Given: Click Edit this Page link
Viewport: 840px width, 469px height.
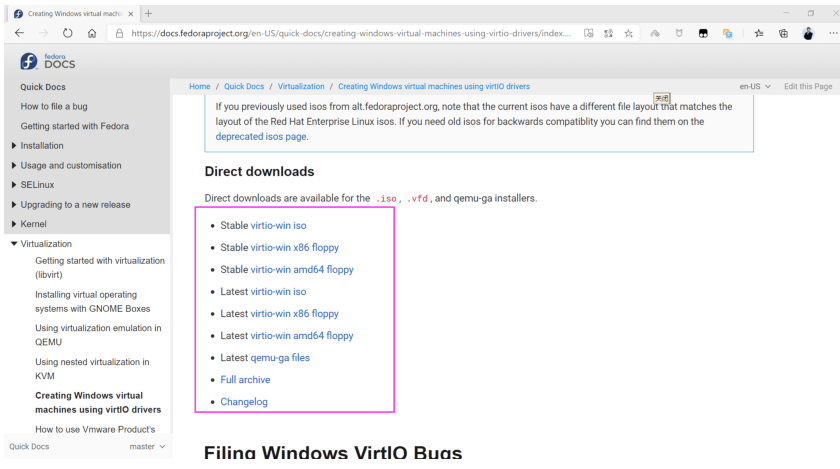Looking at the screenshot, I should coord(808,86).
